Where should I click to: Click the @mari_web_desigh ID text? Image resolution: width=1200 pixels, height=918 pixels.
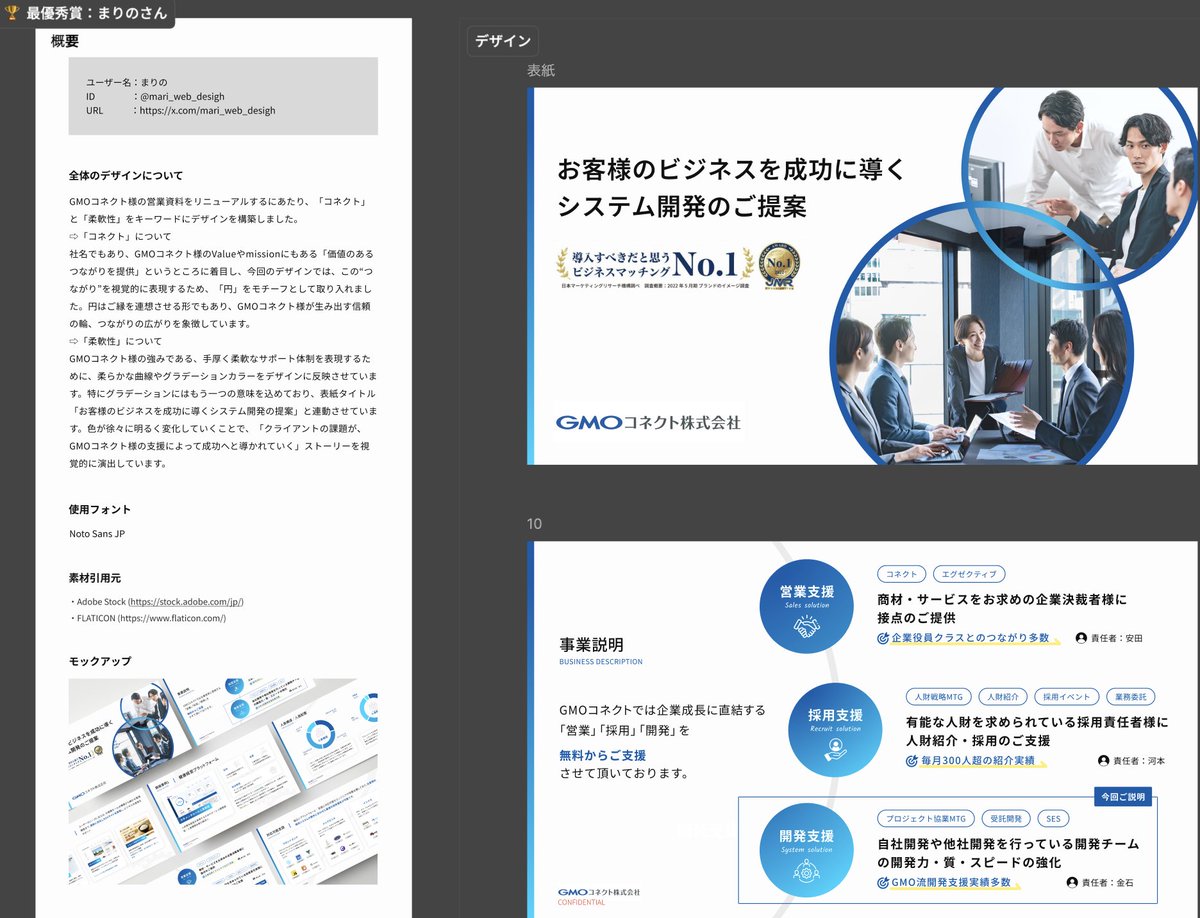[x=182, y=97]
